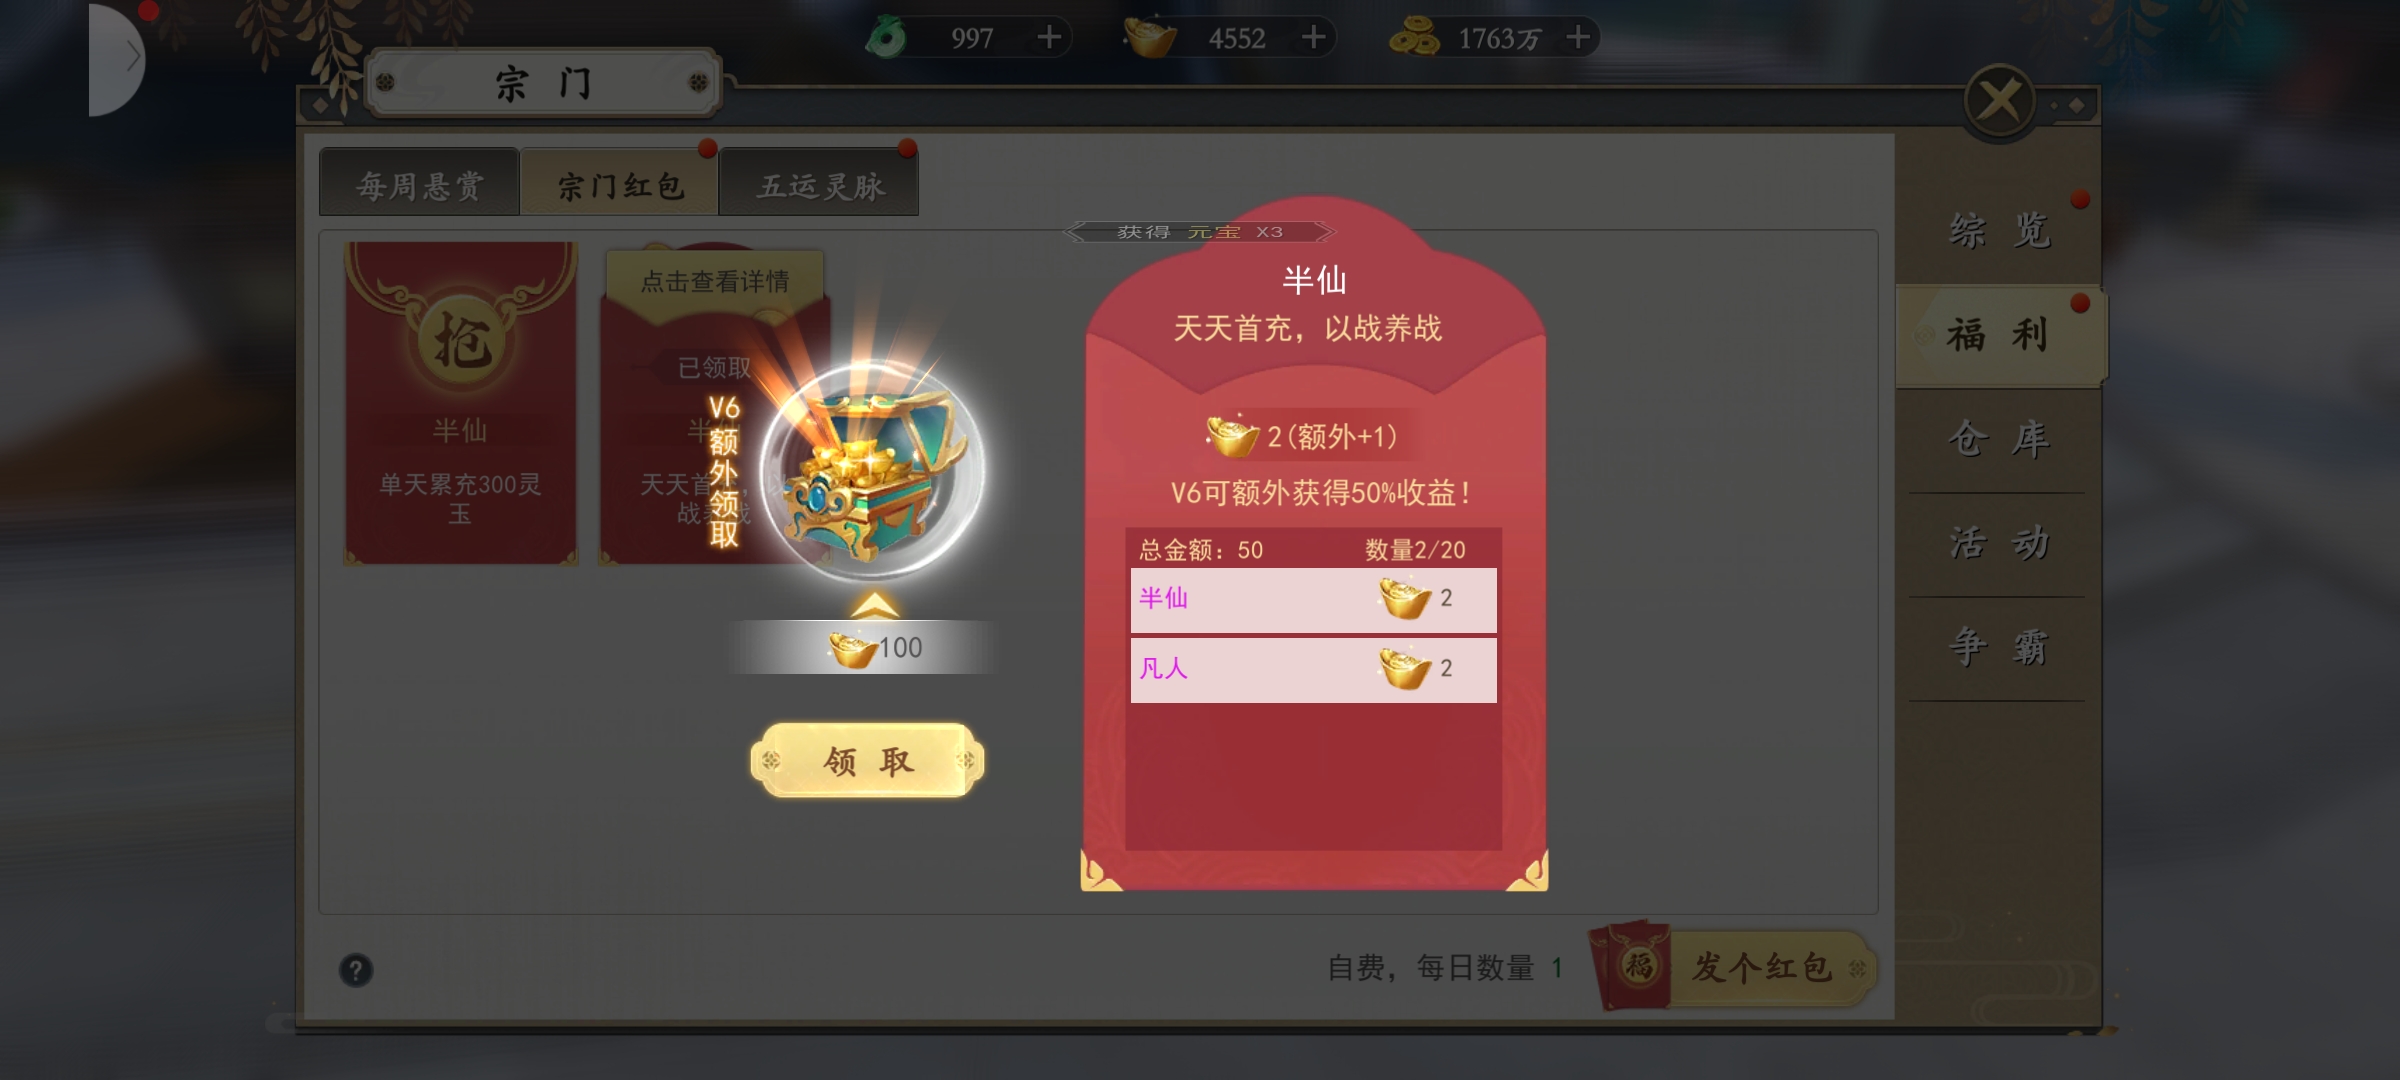View details via 点击查看详情 label
This screenshot has width=2400, height=1080.
pos(714,281)
